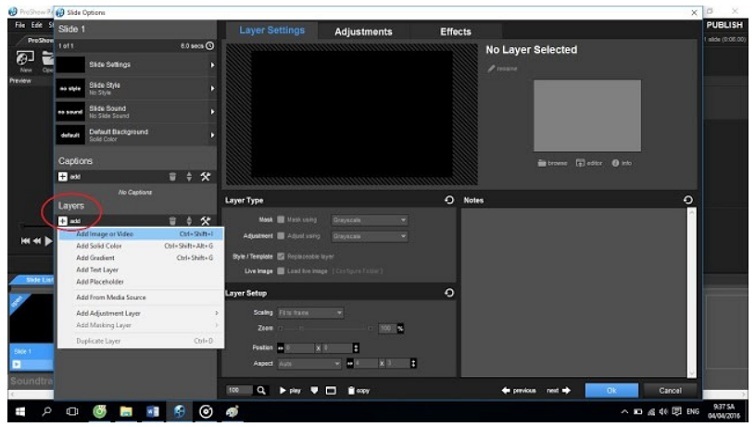This screenshot has width=755, height=427.
Task: Toggle the Replaceable layer checkbox
Action: 281,256
